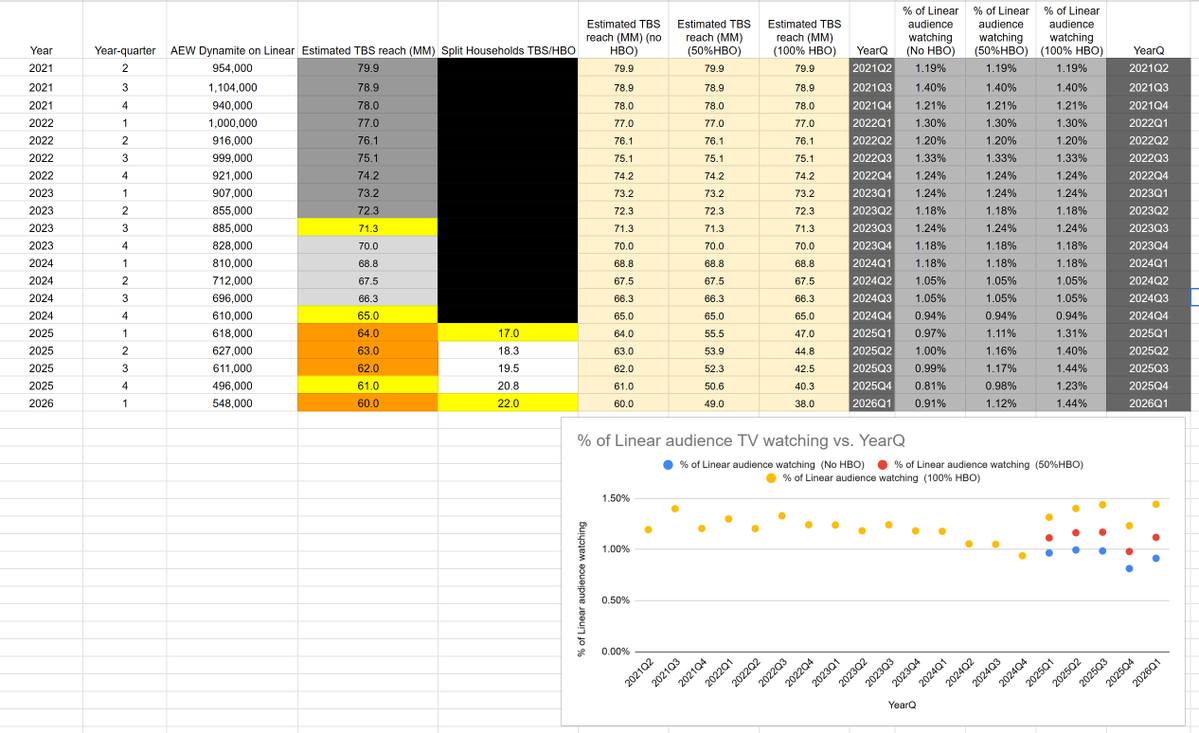Click the 0.50% axis label in chart
The width and height of the screenshot is (1199, 733).
click(x=616, y=601)
